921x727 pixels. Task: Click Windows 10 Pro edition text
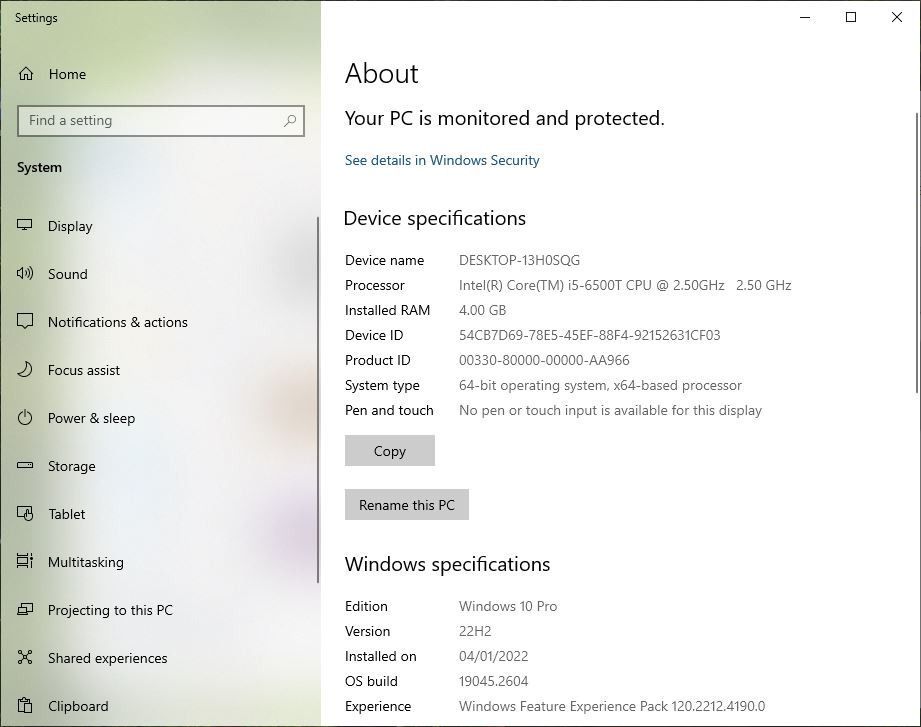(x=508, y=606)
